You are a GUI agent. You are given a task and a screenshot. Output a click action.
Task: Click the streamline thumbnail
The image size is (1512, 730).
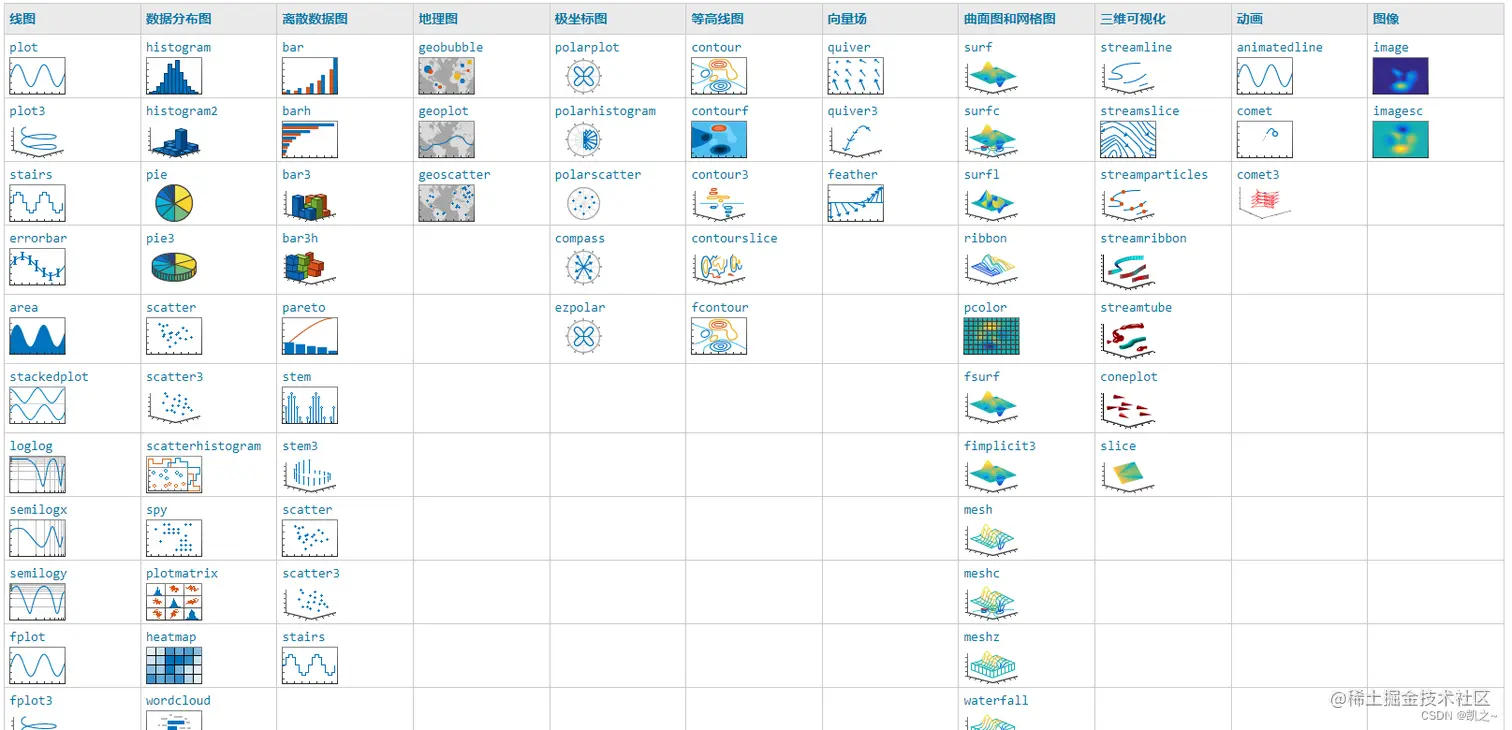pos(1128,76)
